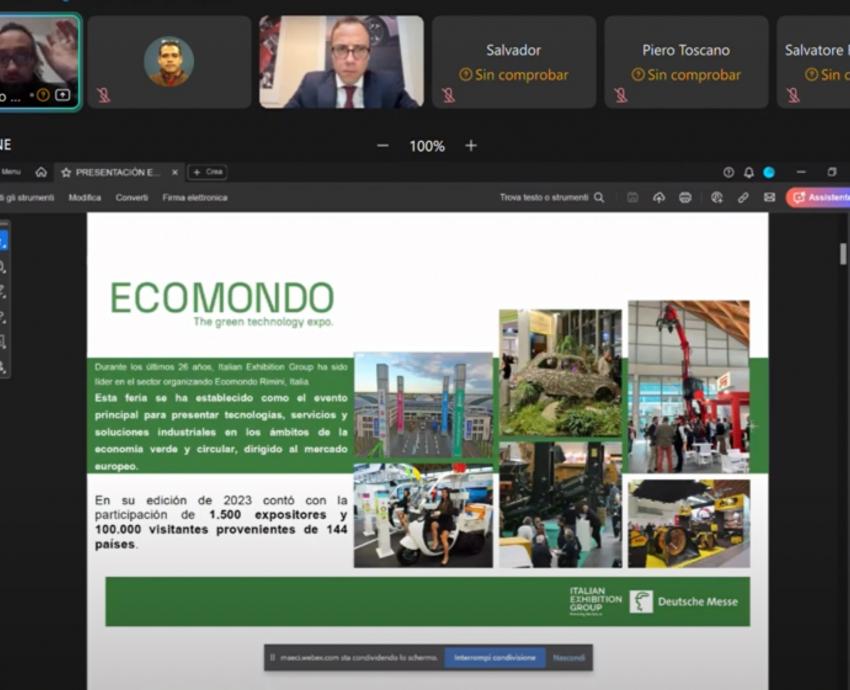
Task: Select the round profile avatar participant tile
Action: pyautogui.click(x=169, y=62)
